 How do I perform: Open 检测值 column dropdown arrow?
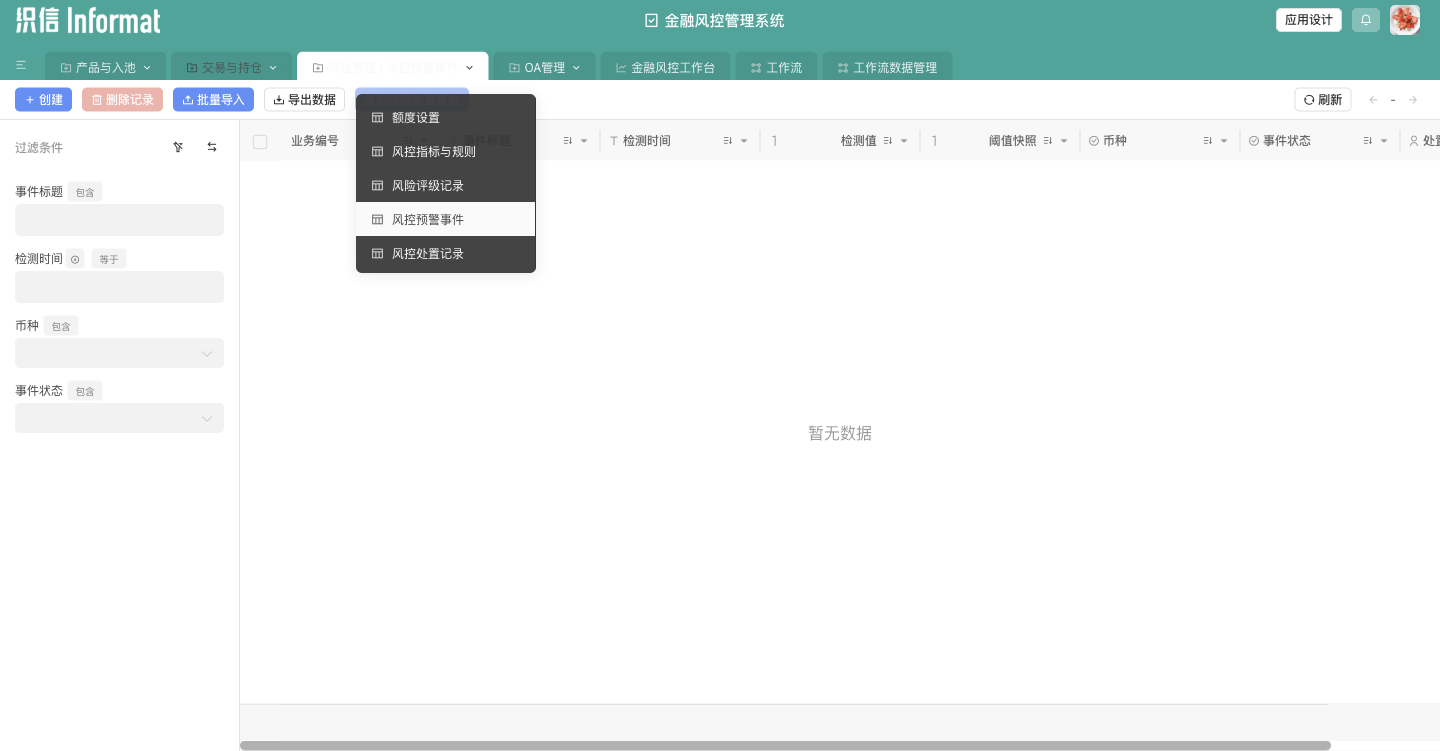pos(904,141)
